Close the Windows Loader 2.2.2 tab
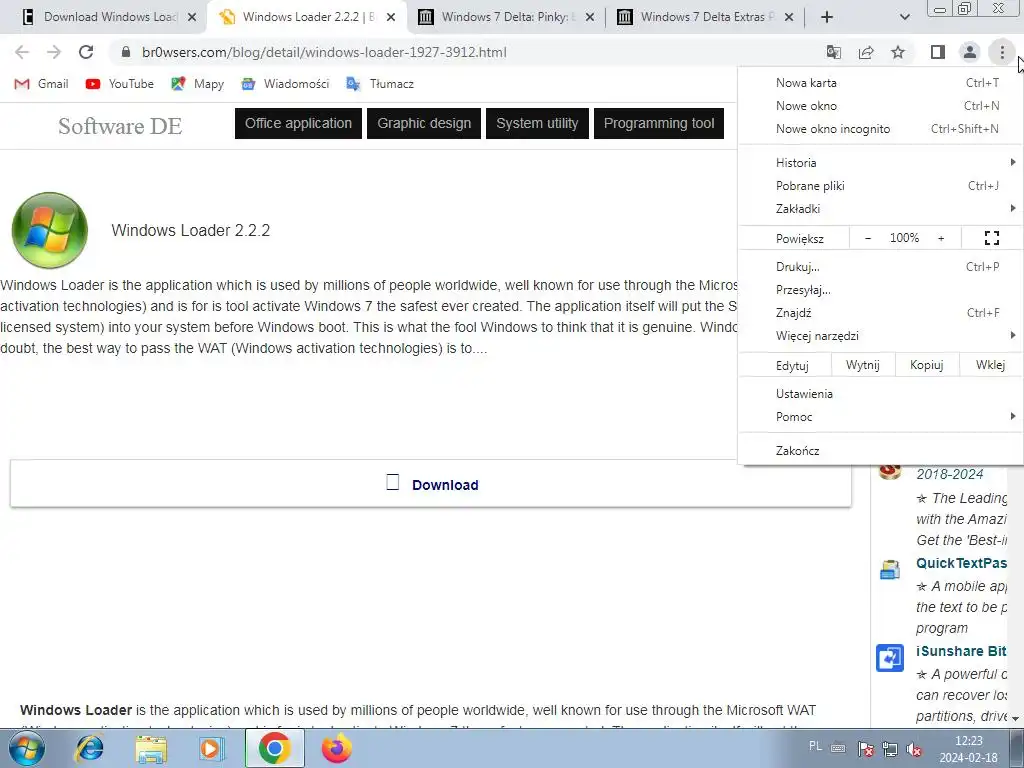This screenshot has height=768, width=1024. point(391,17)
